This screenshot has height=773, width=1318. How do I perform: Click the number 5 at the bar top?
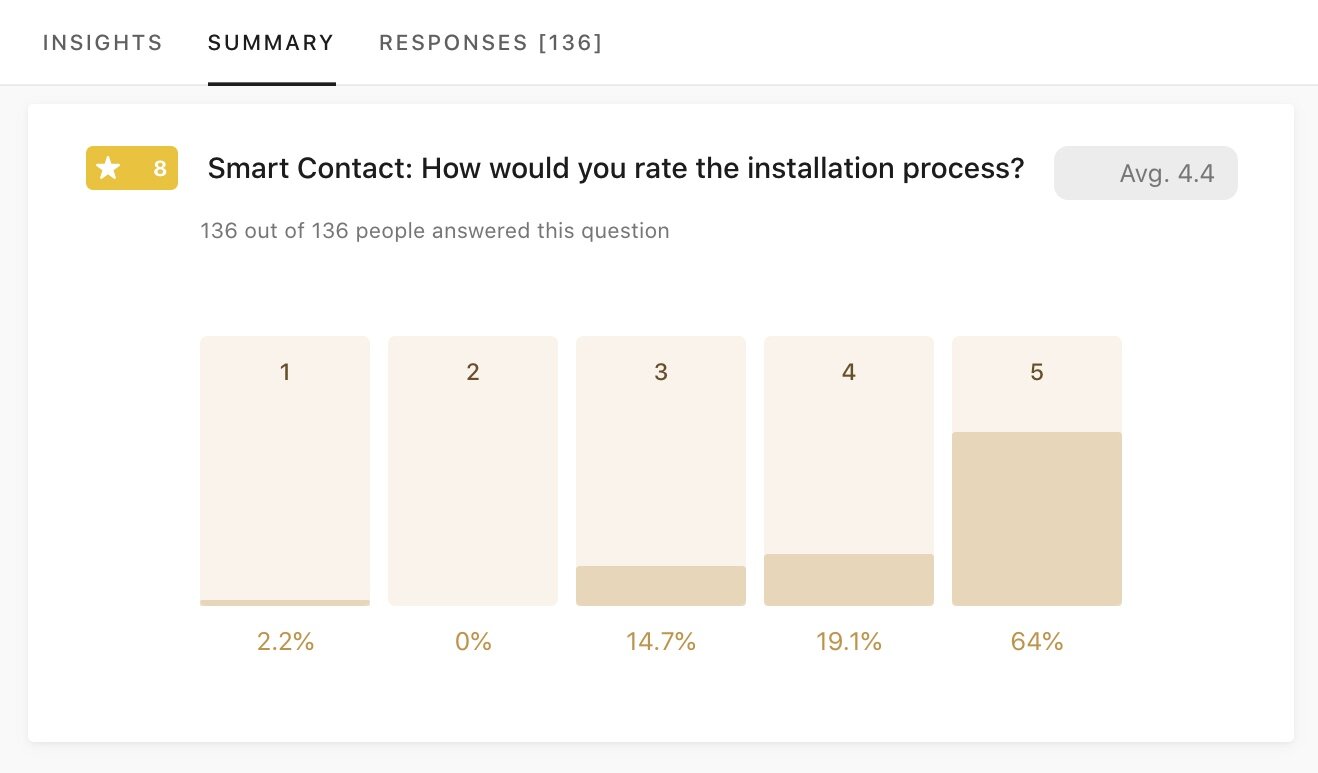[1037, 372]
